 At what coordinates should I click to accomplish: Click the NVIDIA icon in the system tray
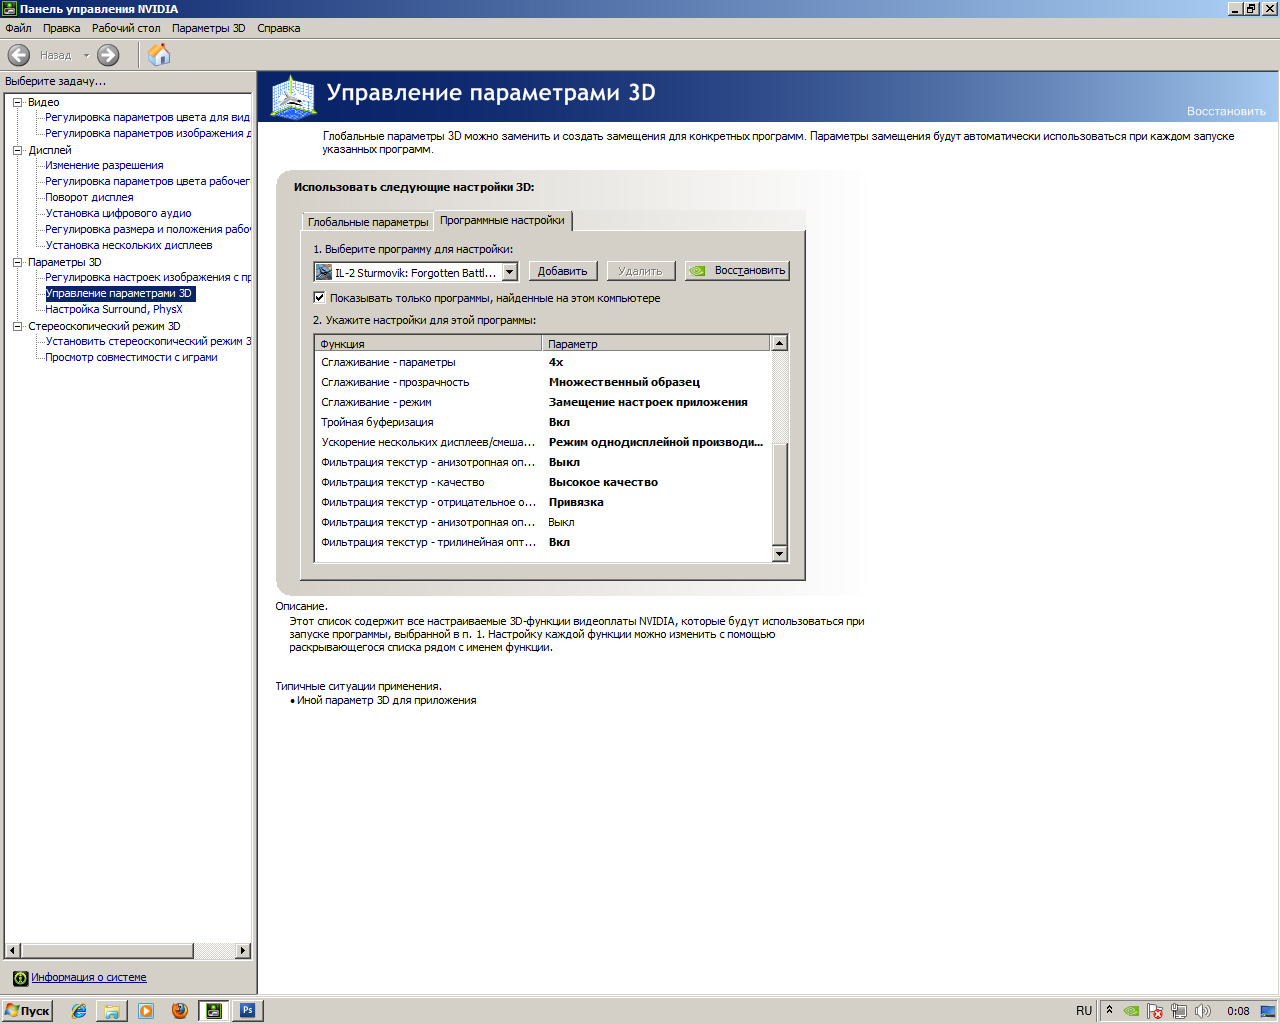click(x=1131, y=1011)
